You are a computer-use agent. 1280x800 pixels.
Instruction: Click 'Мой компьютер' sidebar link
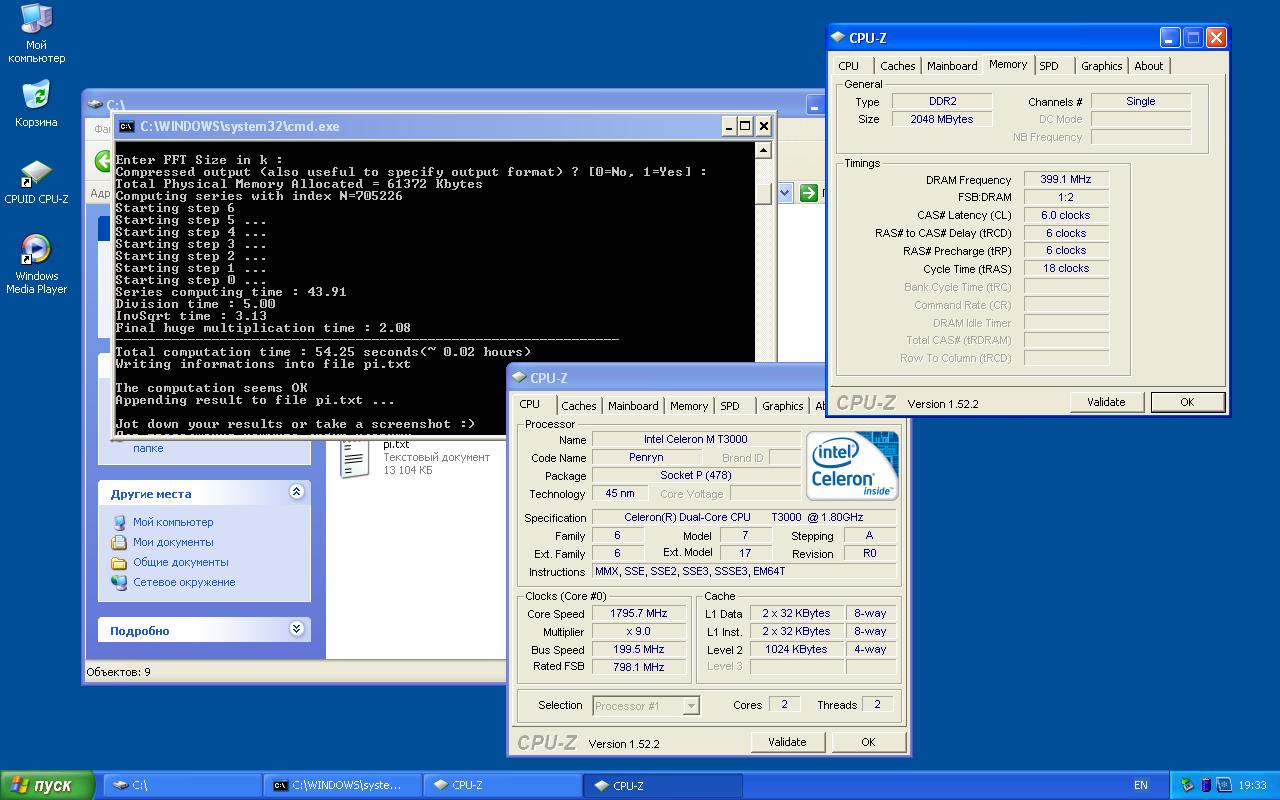pyautogui.click(x=173, y=522)
